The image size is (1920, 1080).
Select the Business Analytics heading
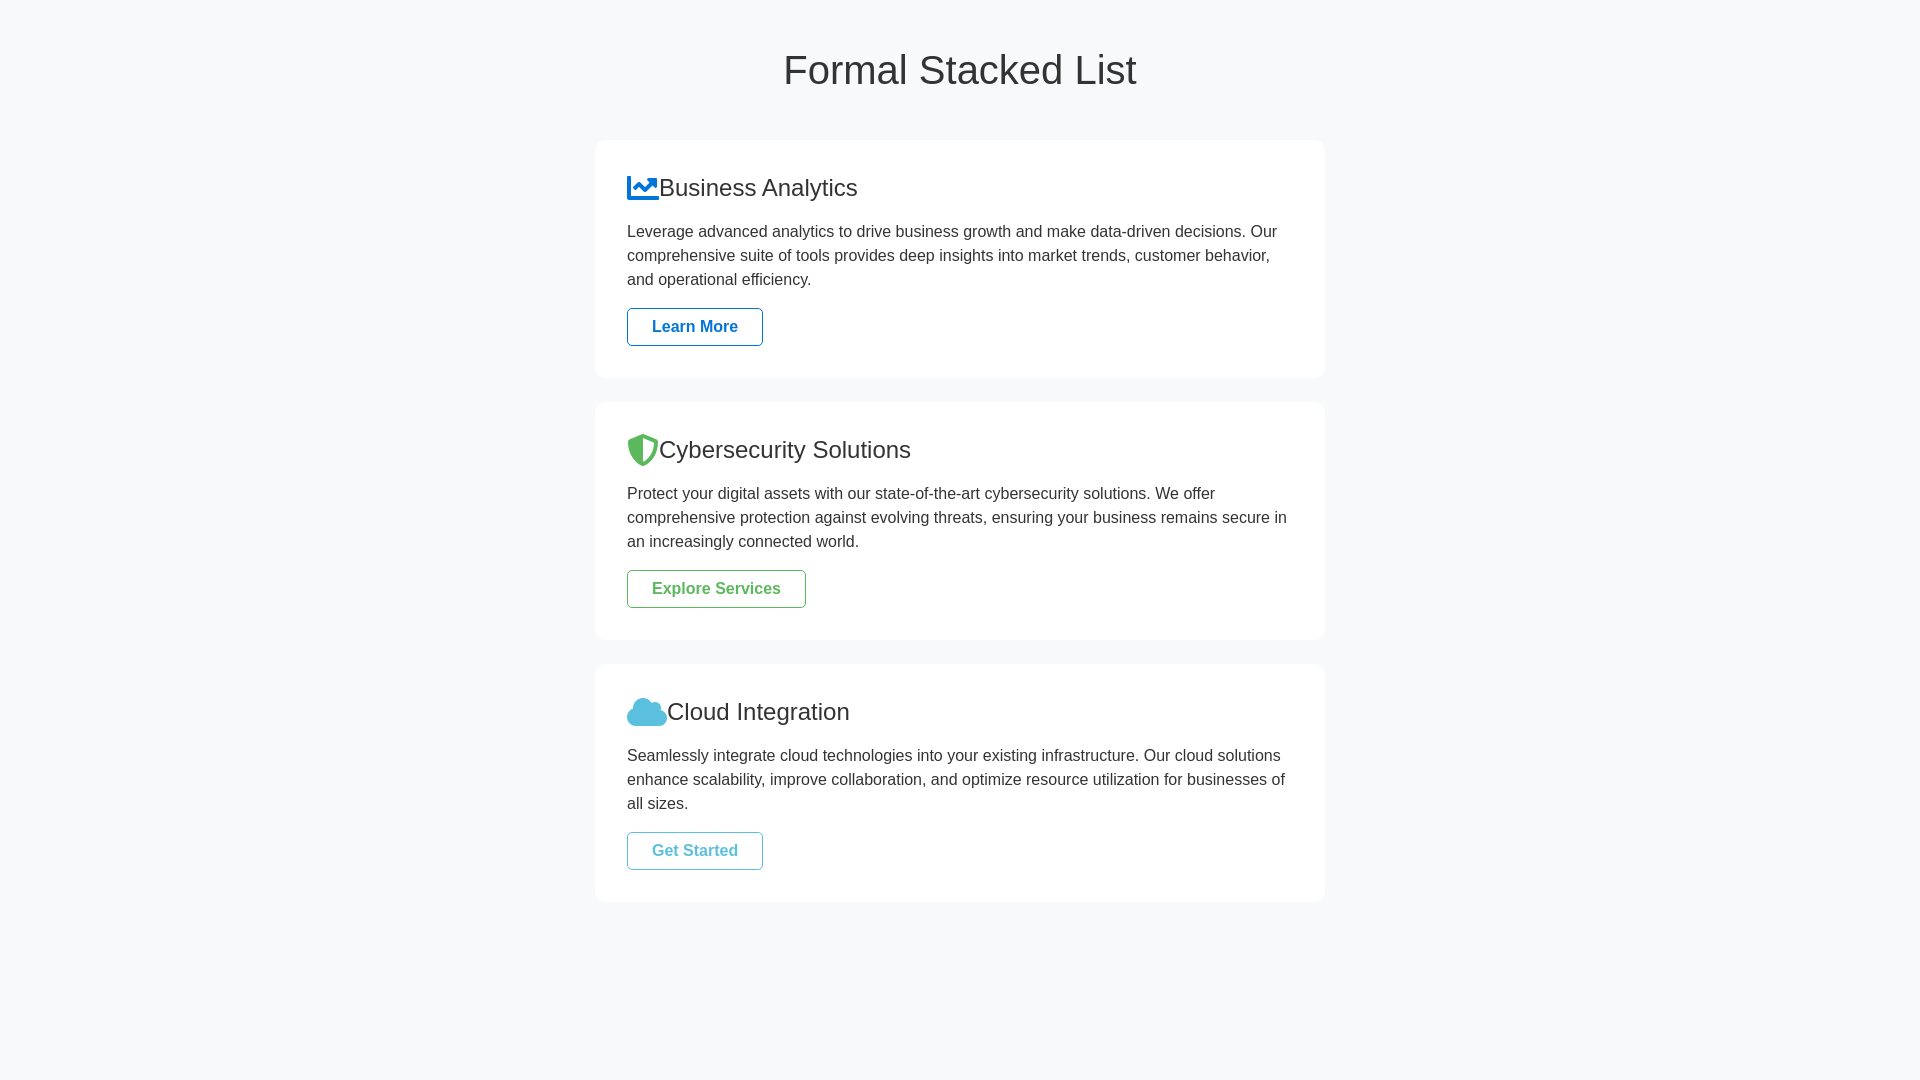(x=757, y=188)
